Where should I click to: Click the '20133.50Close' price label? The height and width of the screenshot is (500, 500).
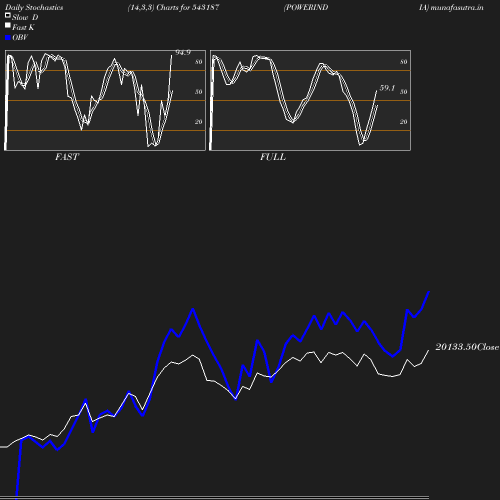pyautogui.click(x=467, y=347)
